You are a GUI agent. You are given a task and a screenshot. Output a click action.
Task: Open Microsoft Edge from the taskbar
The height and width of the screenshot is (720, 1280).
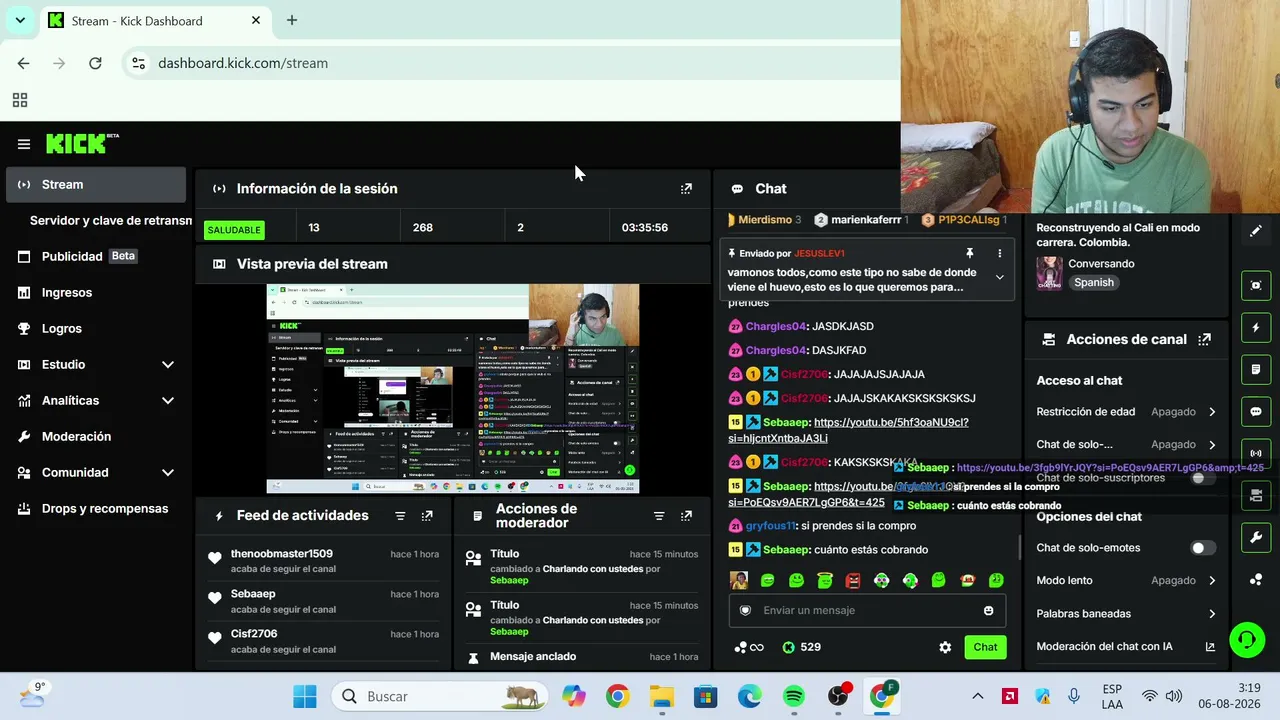[750, 696]
